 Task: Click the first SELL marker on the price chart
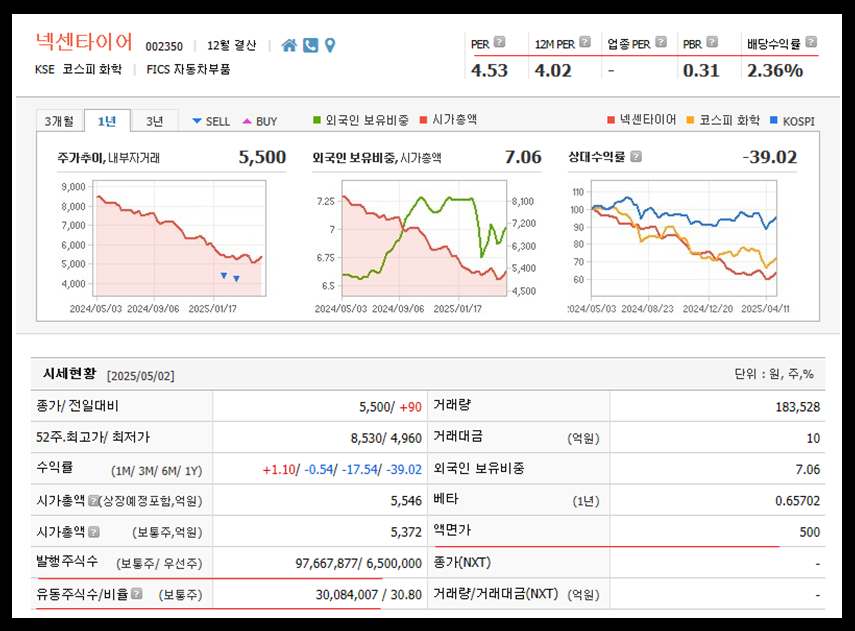tap(224, 275)
